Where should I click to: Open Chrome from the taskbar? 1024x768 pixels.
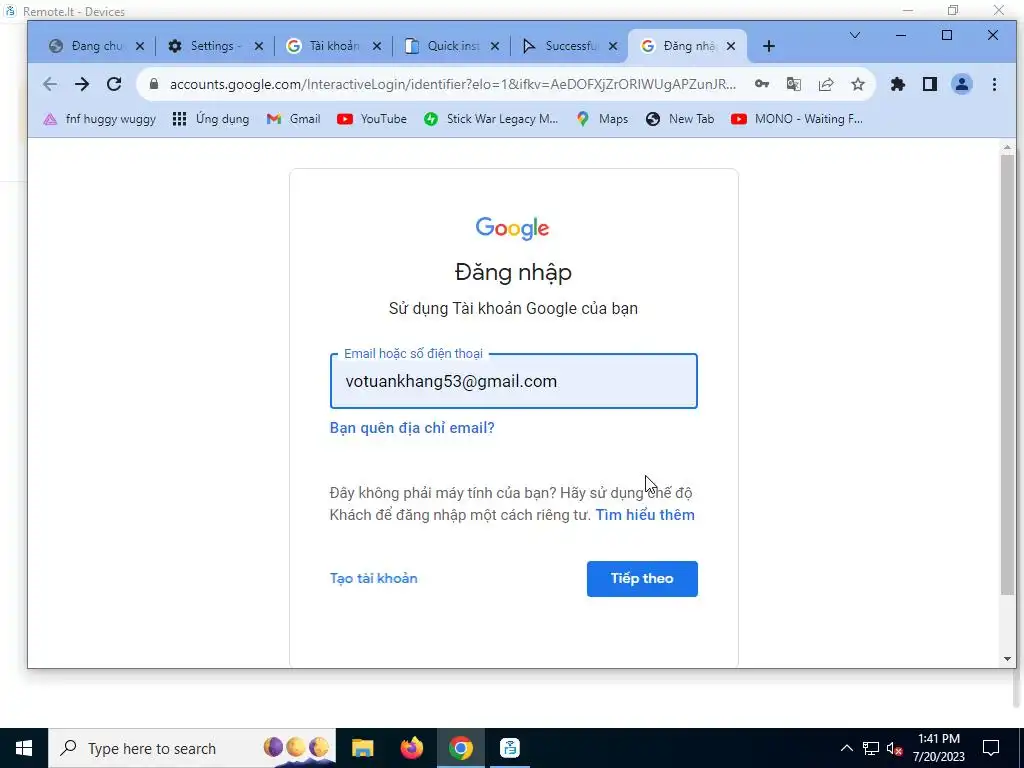pos(460,748)
